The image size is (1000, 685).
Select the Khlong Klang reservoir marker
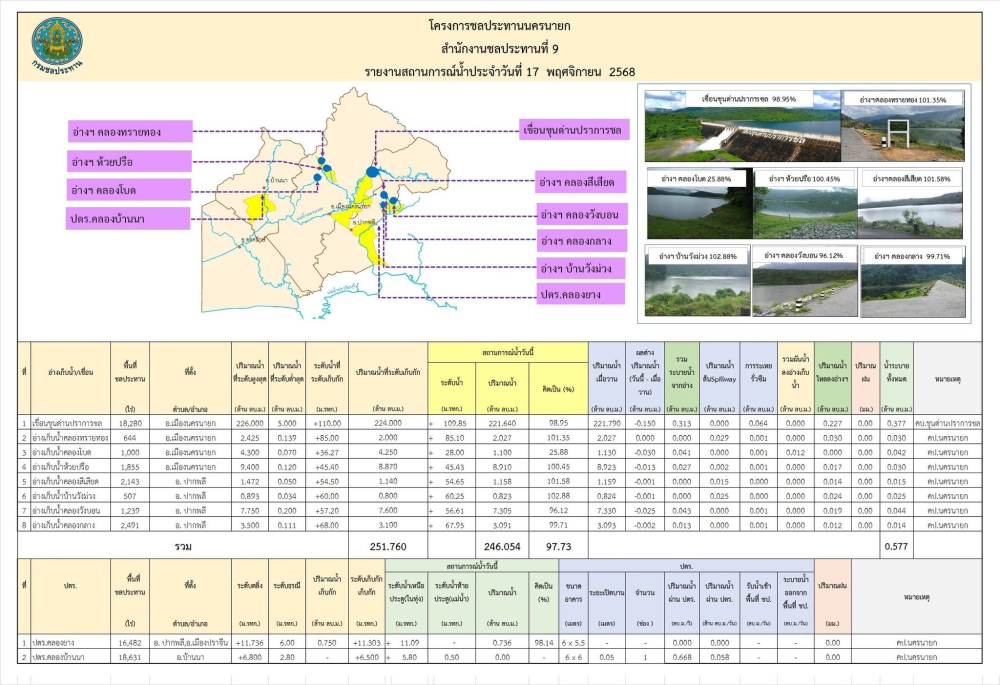click(384, 206)
